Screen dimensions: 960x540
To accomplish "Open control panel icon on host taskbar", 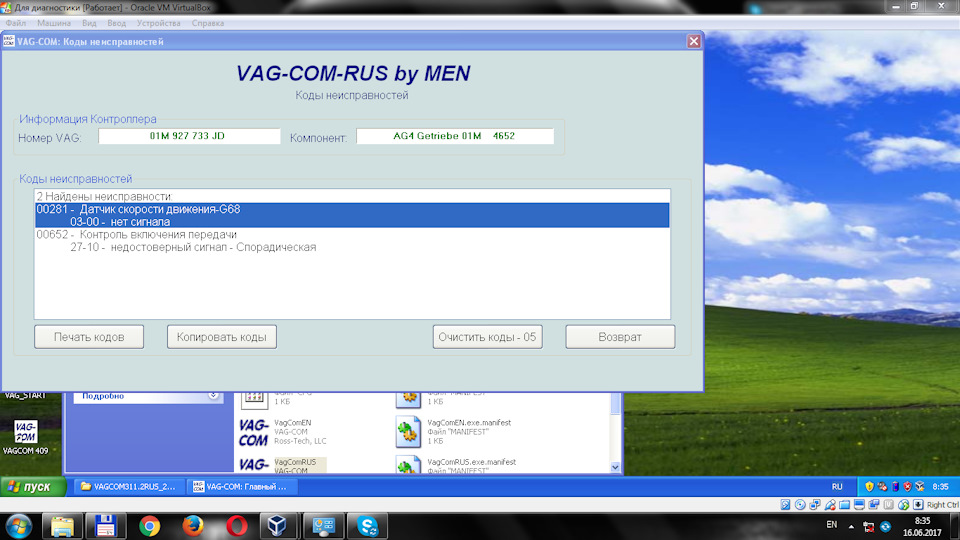I will click(323, 526).
